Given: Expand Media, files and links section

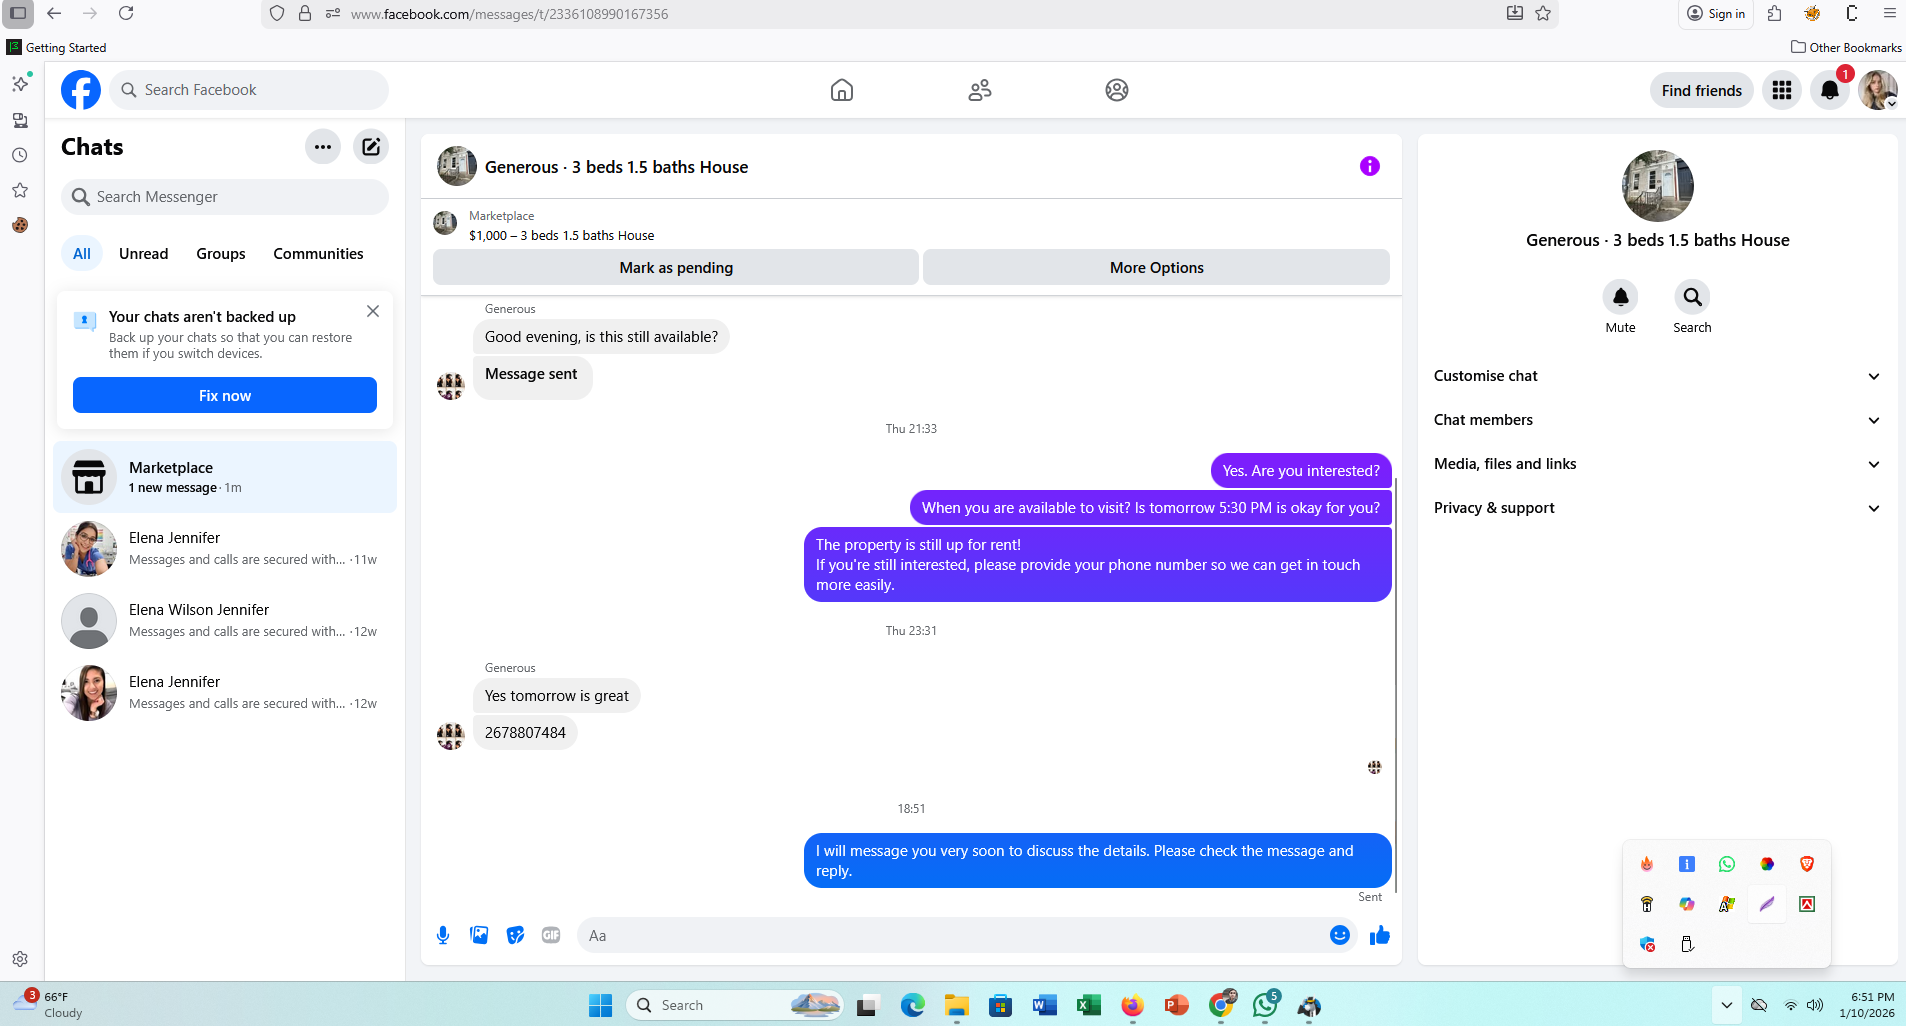Looking at the screenshot, I should [x=1657, y=464].
